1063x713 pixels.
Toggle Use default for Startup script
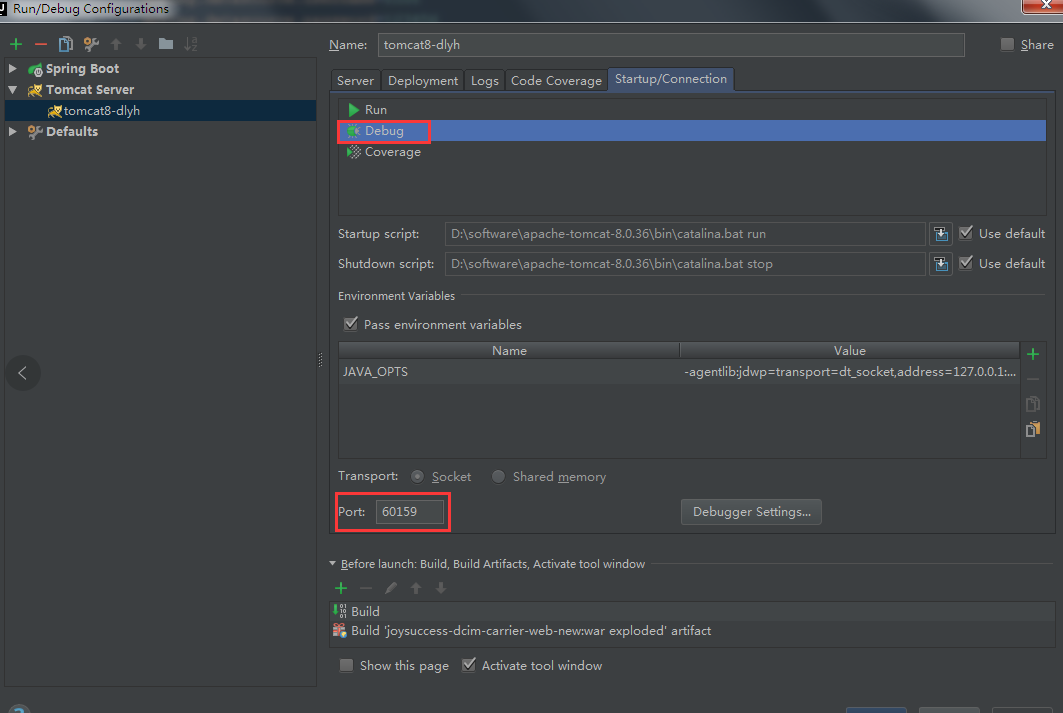tap(966, 233)
